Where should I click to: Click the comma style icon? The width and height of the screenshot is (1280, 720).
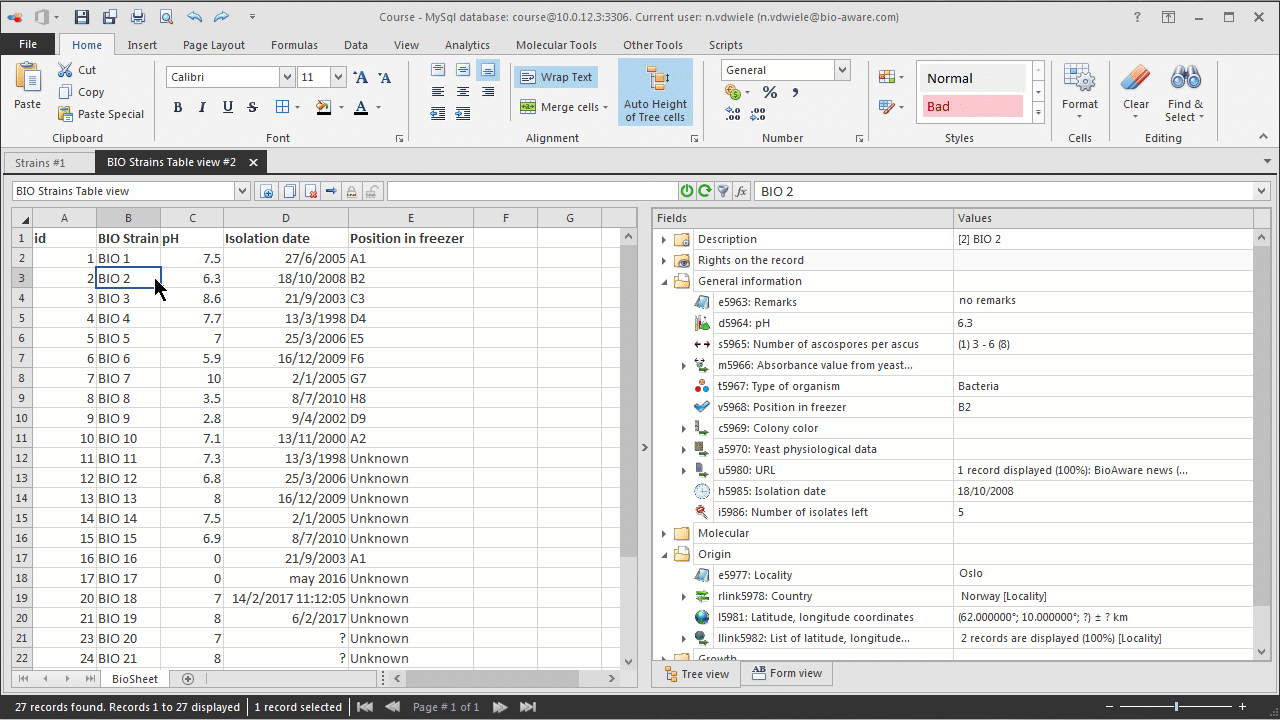pyautogui.click(x=795, y=92)
